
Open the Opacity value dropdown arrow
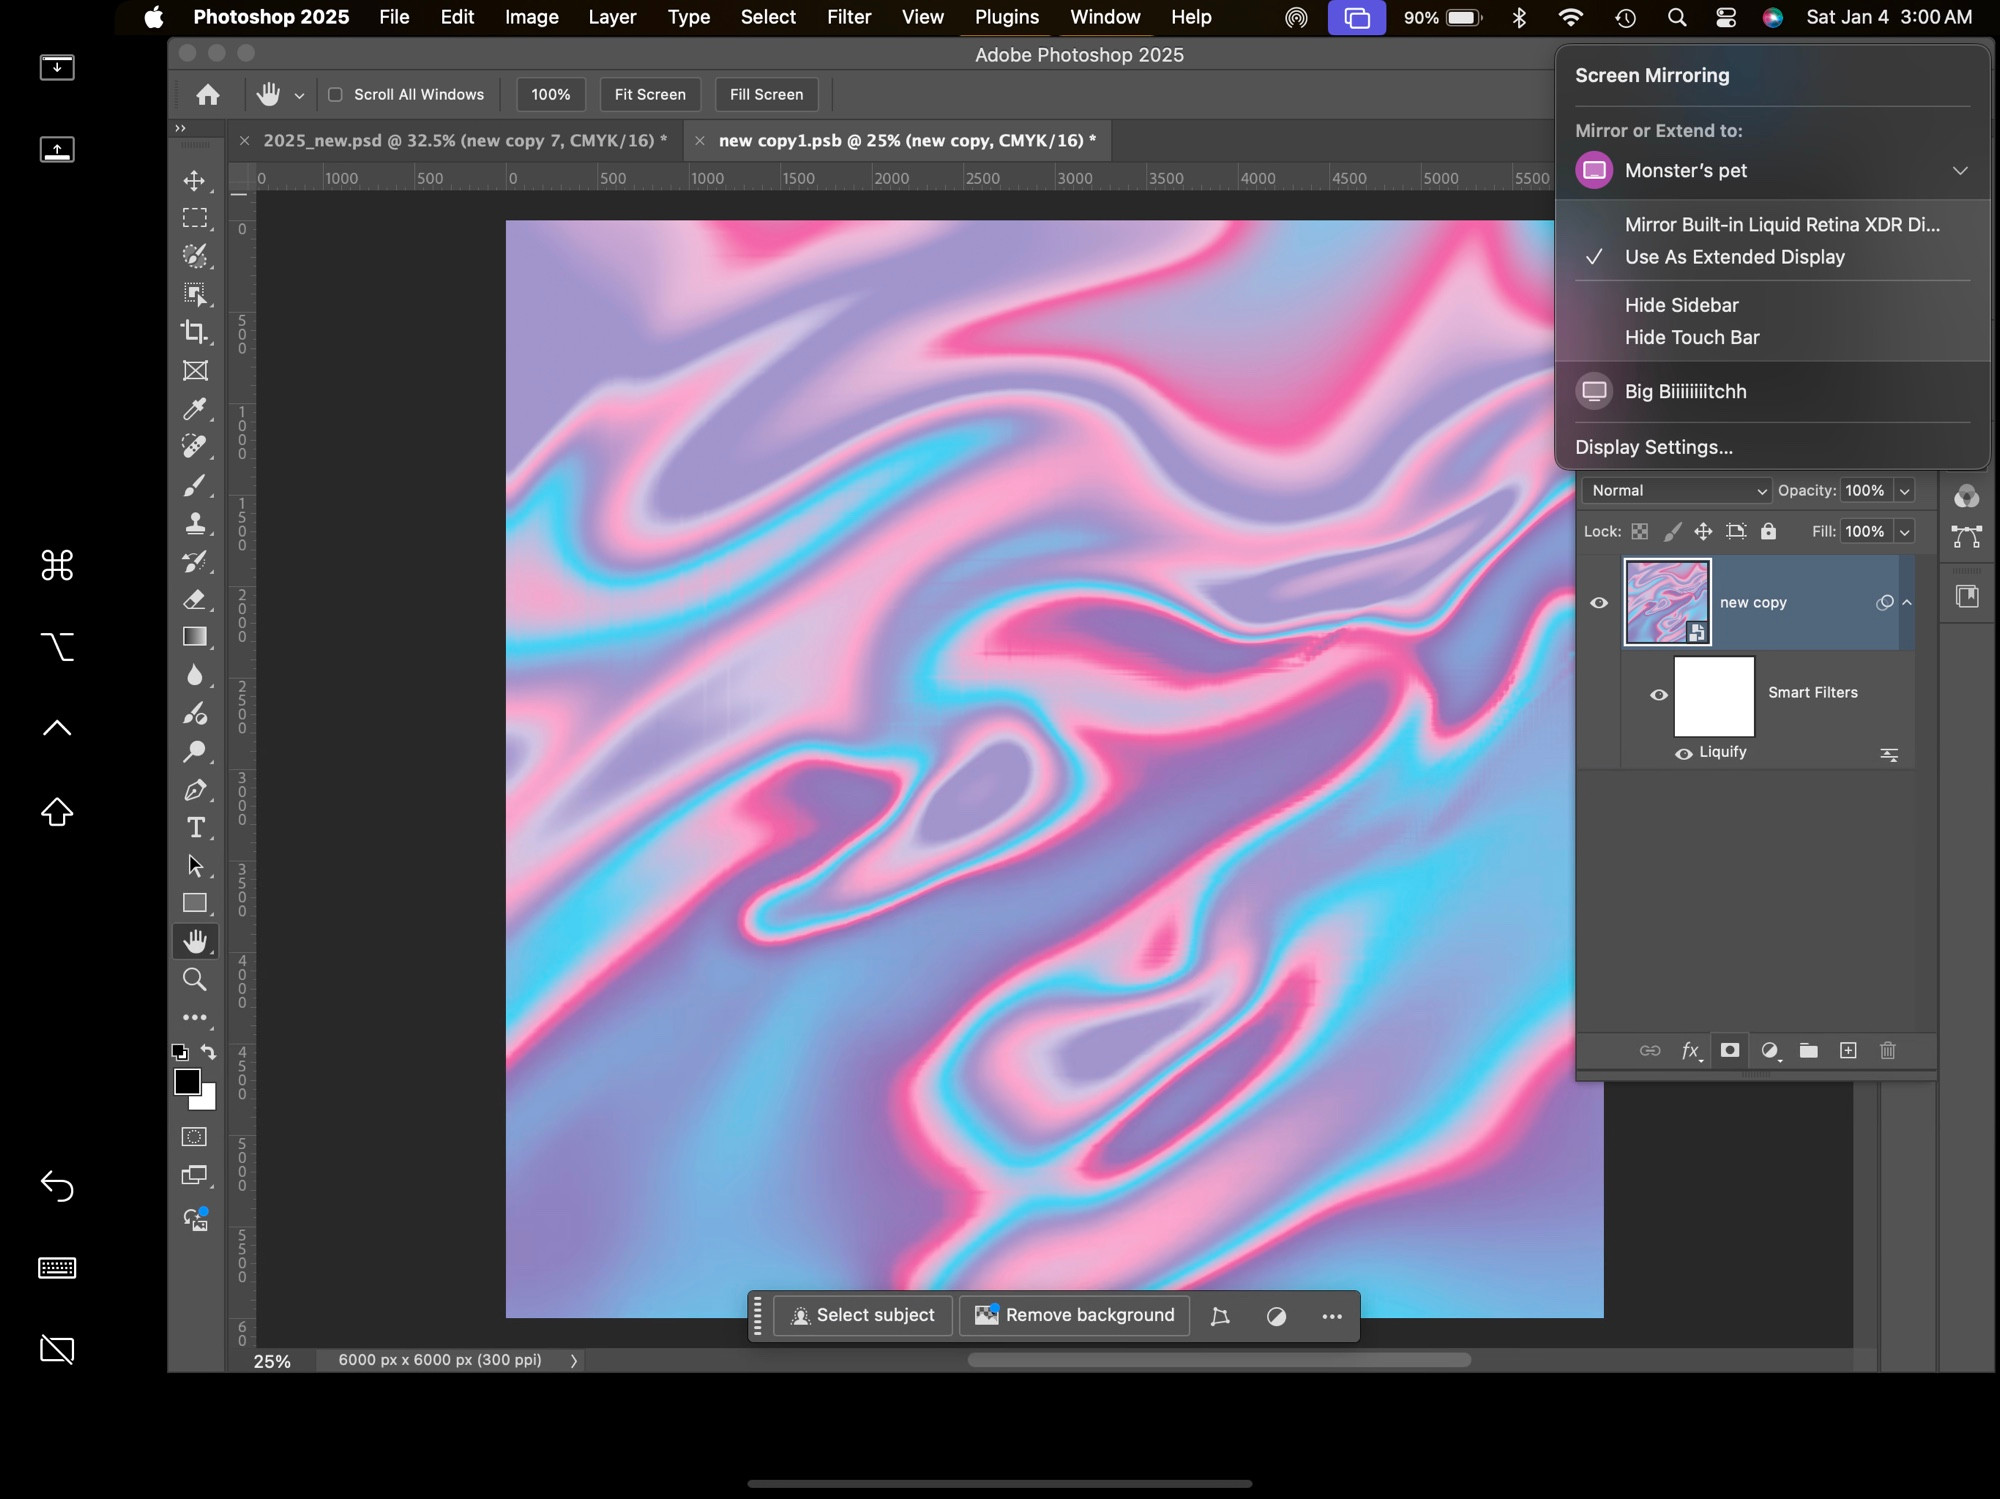coord(1905,491)
